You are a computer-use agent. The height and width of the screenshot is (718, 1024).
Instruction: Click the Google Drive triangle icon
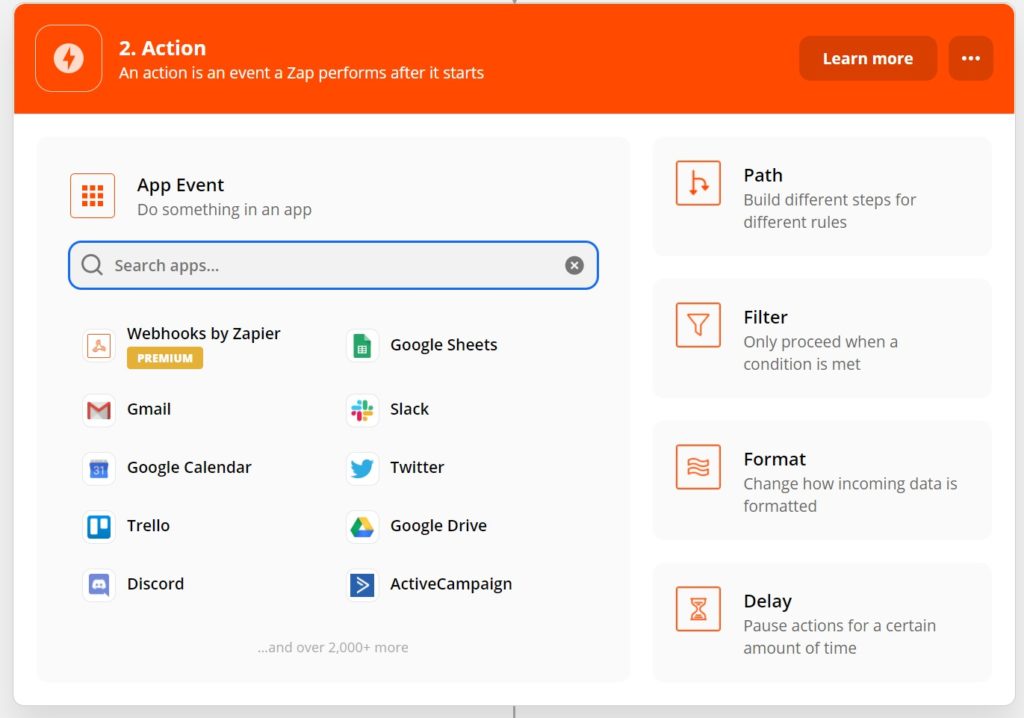pyautogui.click(x=362, y=527)
